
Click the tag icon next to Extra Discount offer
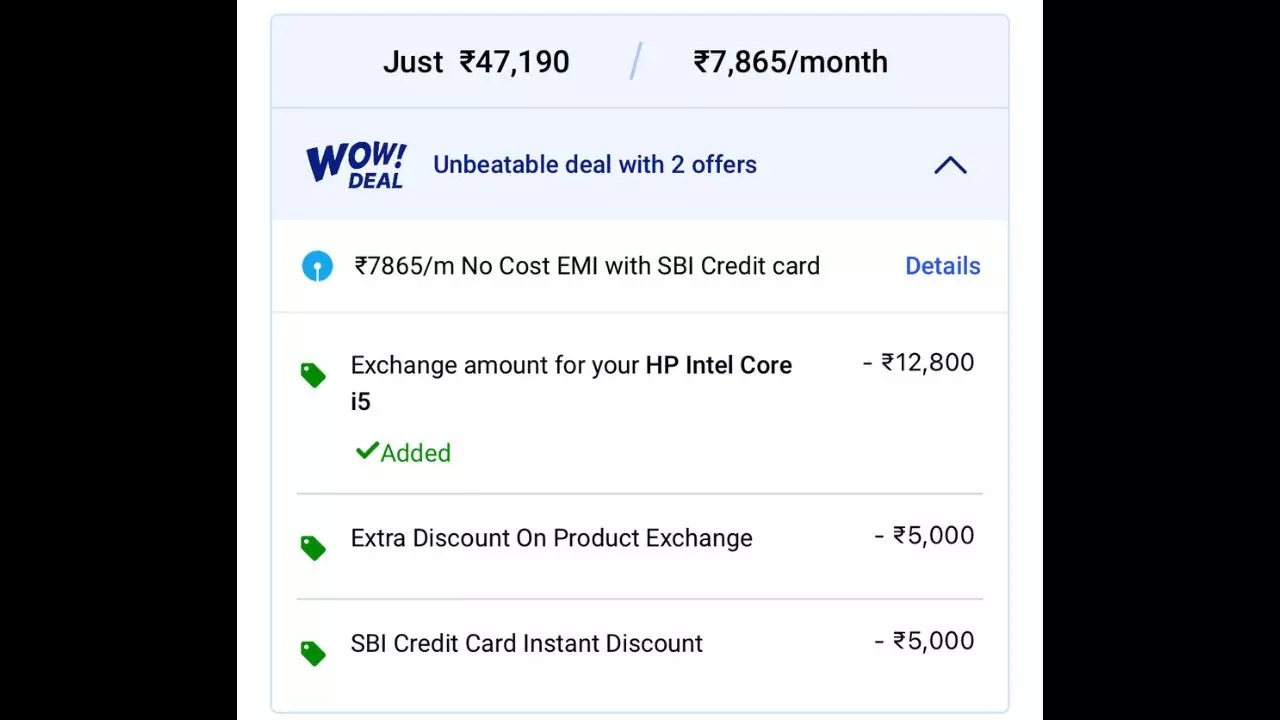coord(313,547)
